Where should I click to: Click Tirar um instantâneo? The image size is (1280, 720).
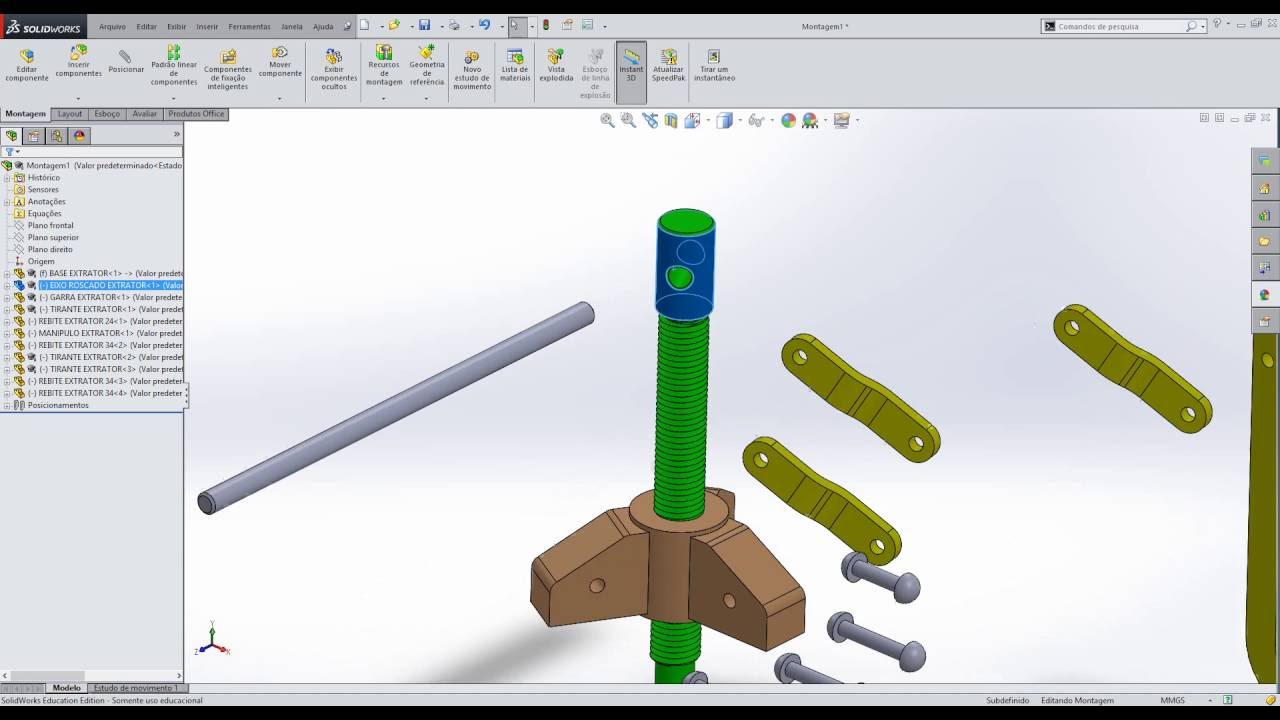[714, 66]
